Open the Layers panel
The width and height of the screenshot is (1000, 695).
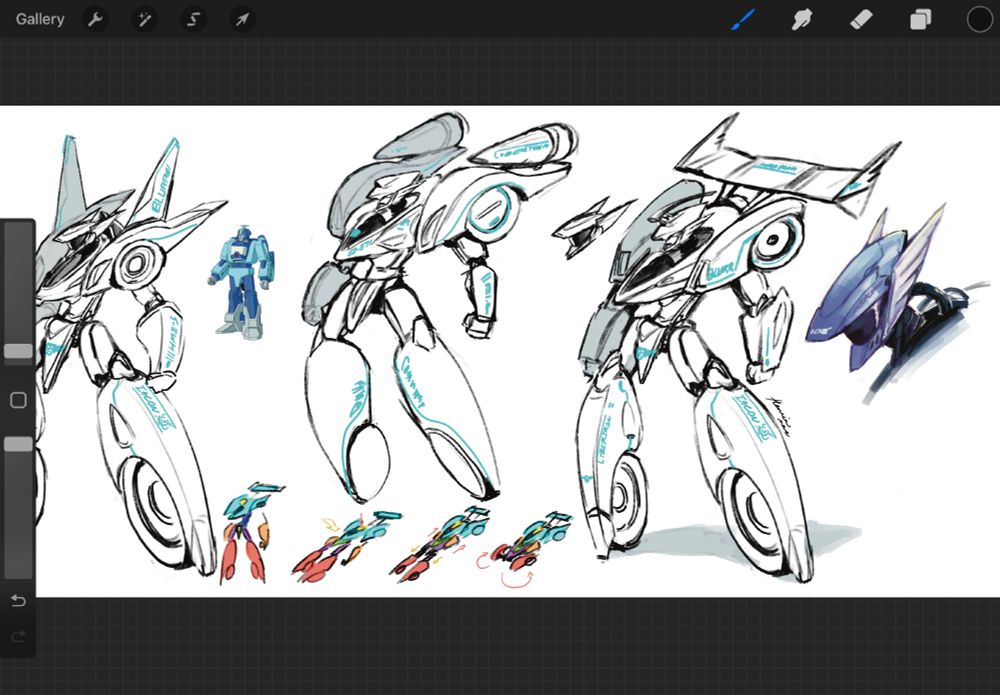tap(920, 20)
